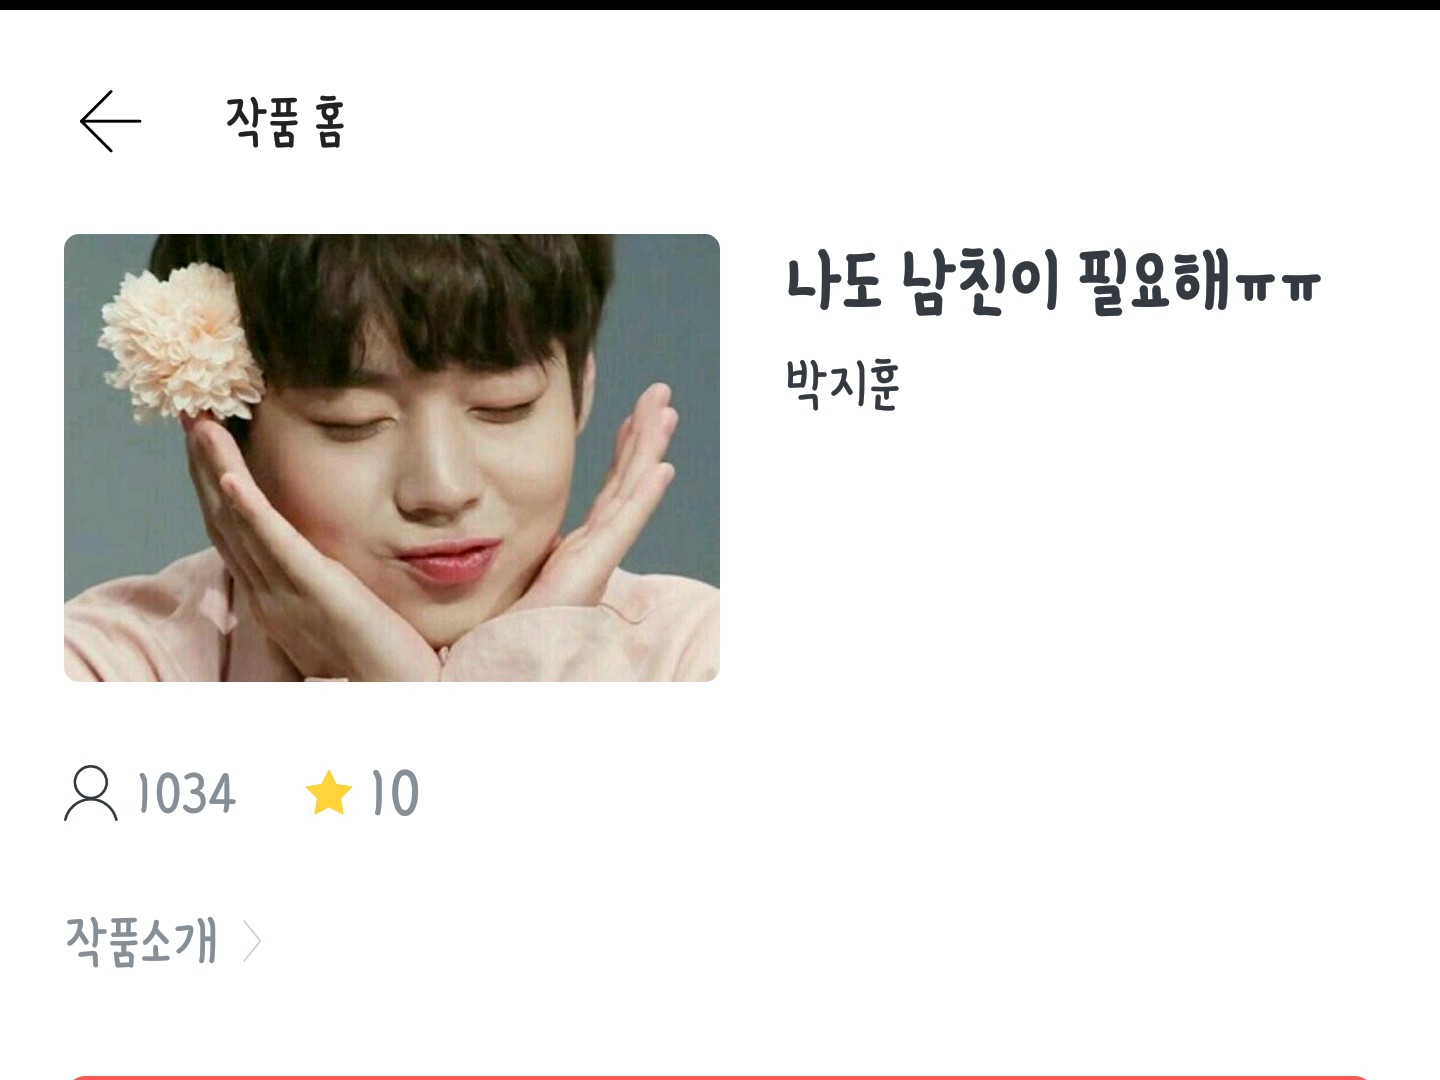The image size is (1440, 1080).
Task: Select the 작품 홈 header title
Action: click(x=285, y=122)
